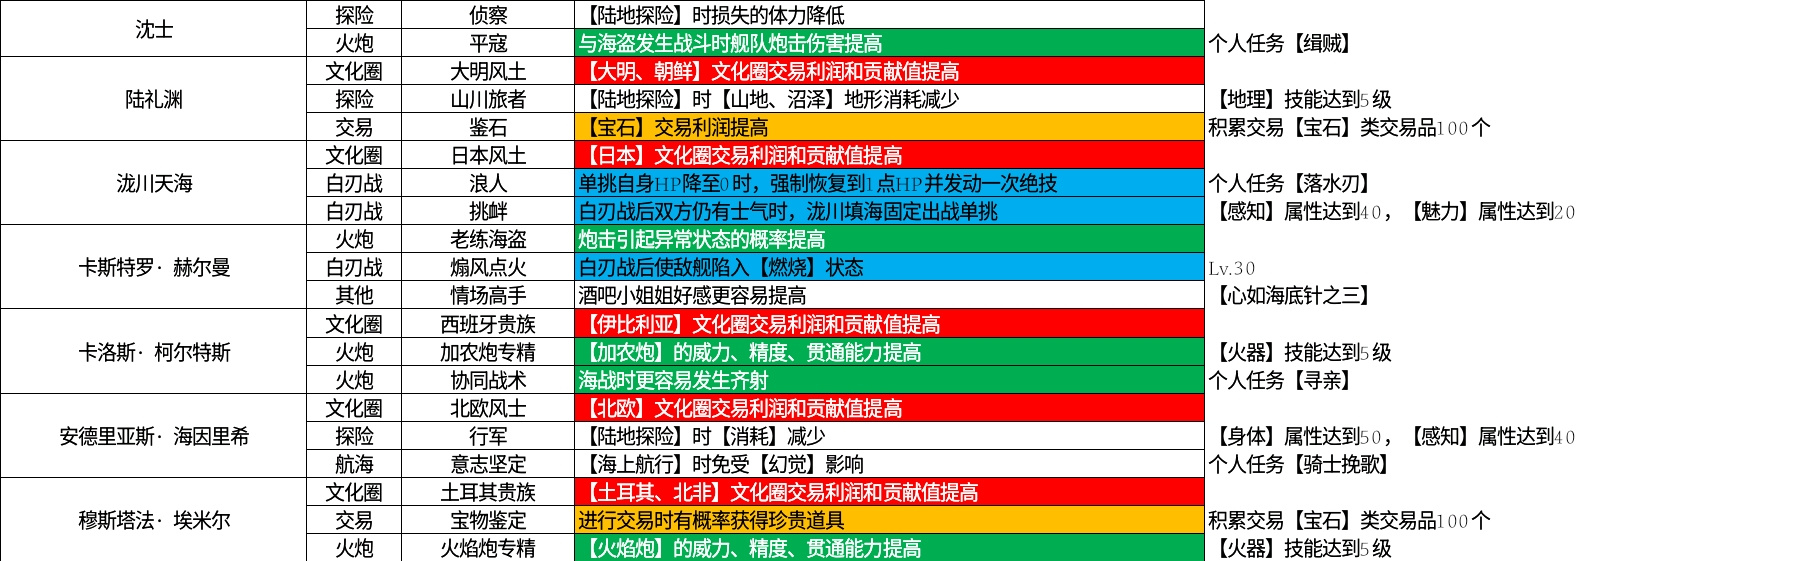Click the condition 【心如海底针之三】
Viewport: 1806px width, 561px height.
[x=1292, y=295]
